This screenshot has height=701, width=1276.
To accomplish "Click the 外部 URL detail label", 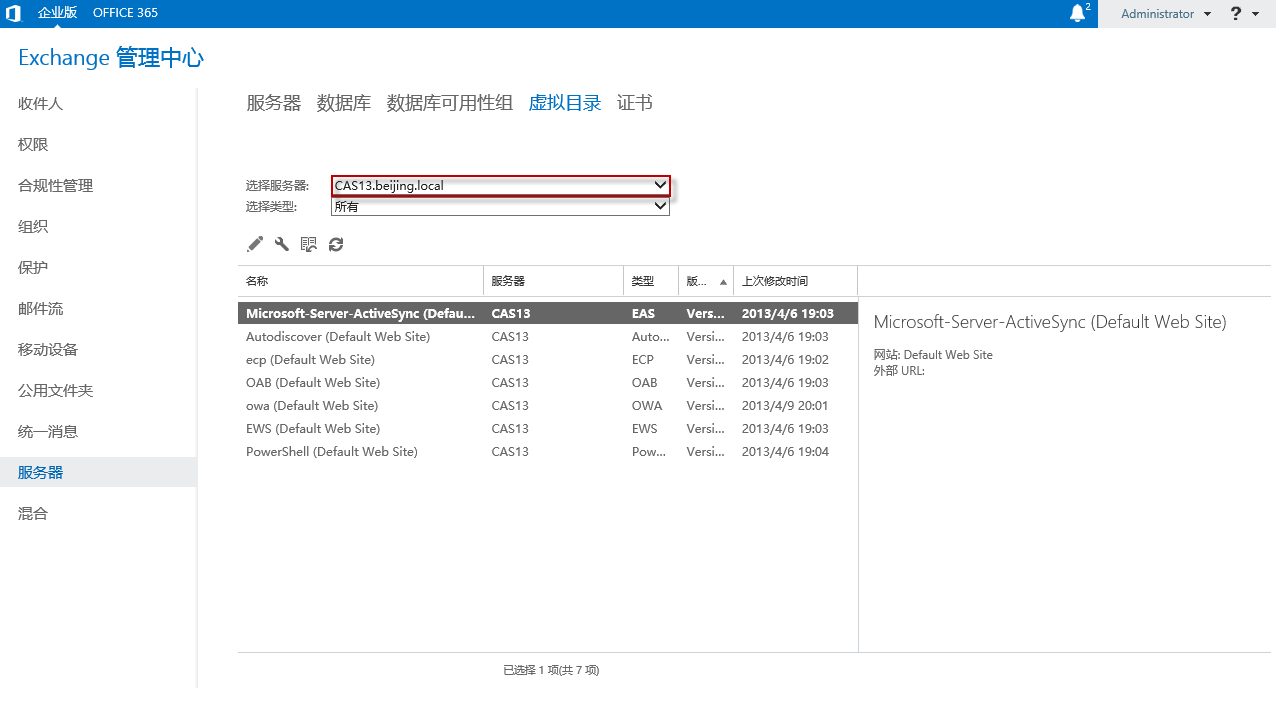I will pyautogui.click(x=899, y=371).
